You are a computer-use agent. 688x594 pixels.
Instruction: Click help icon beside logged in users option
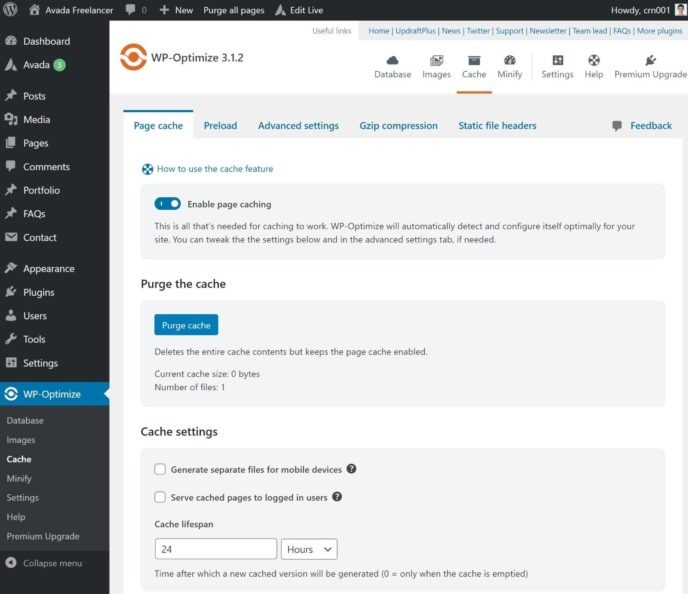tap(337, 497)
